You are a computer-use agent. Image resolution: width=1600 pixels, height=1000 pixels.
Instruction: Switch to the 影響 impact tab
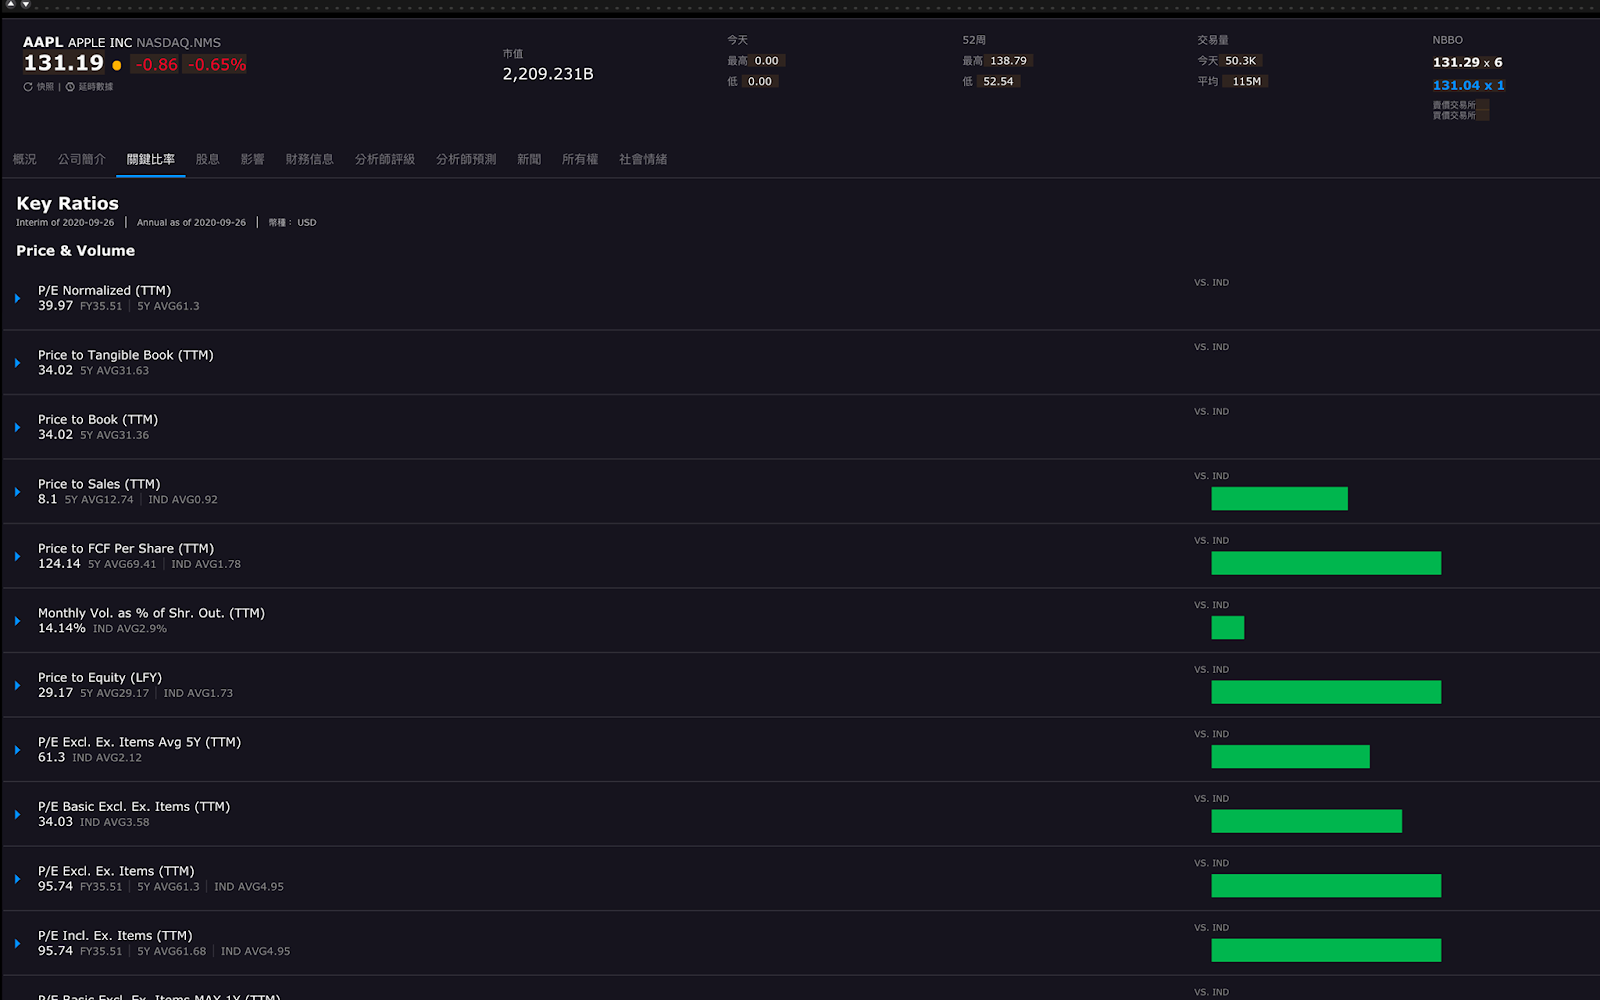[x=253, y=159]
